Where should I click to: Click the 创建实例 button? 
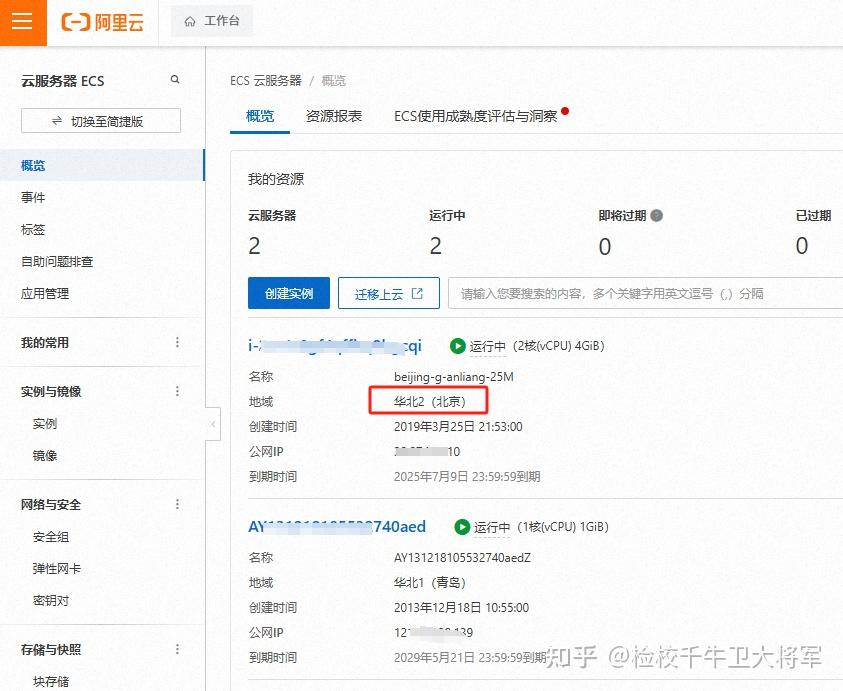[x=288, y=293]
